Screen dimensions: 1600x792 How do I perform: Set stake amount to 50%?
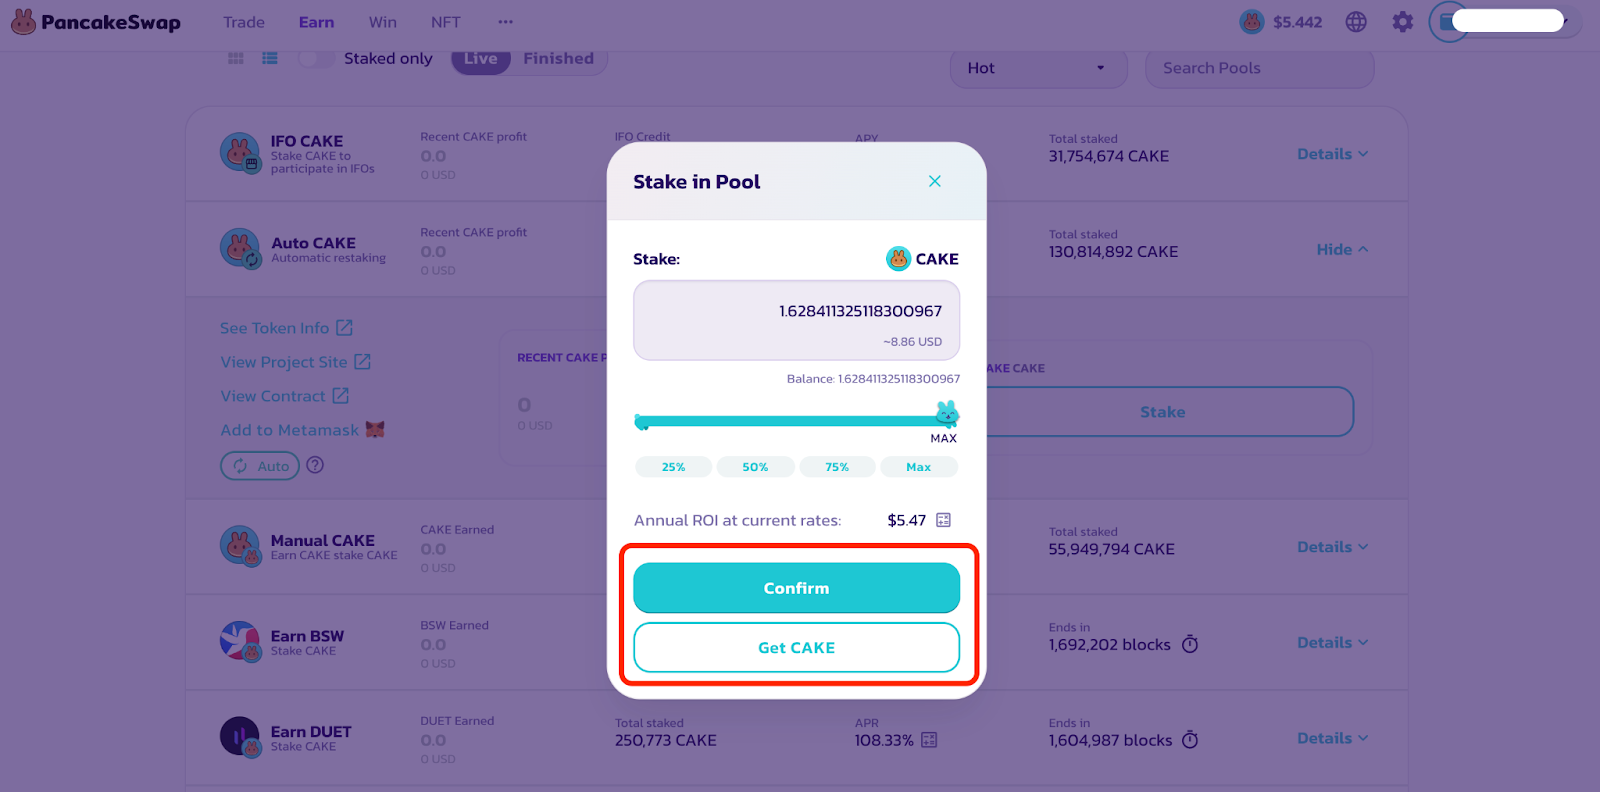click(x=755, y=467)
